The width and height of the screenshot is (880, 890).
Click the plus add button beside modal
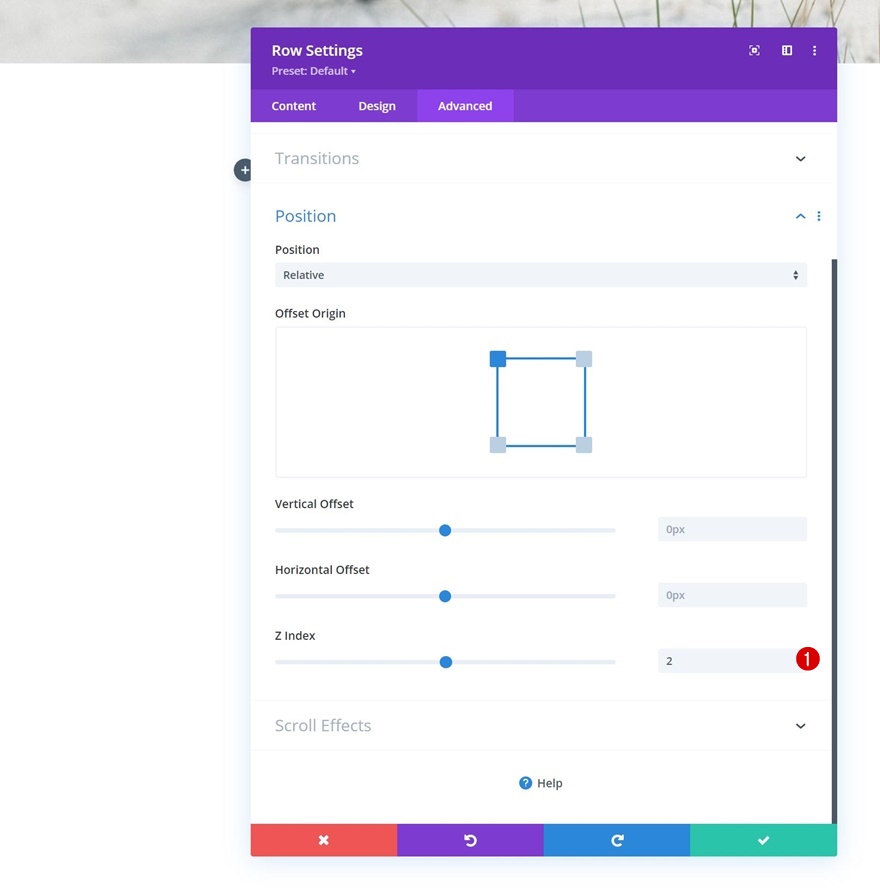[244, 170]
